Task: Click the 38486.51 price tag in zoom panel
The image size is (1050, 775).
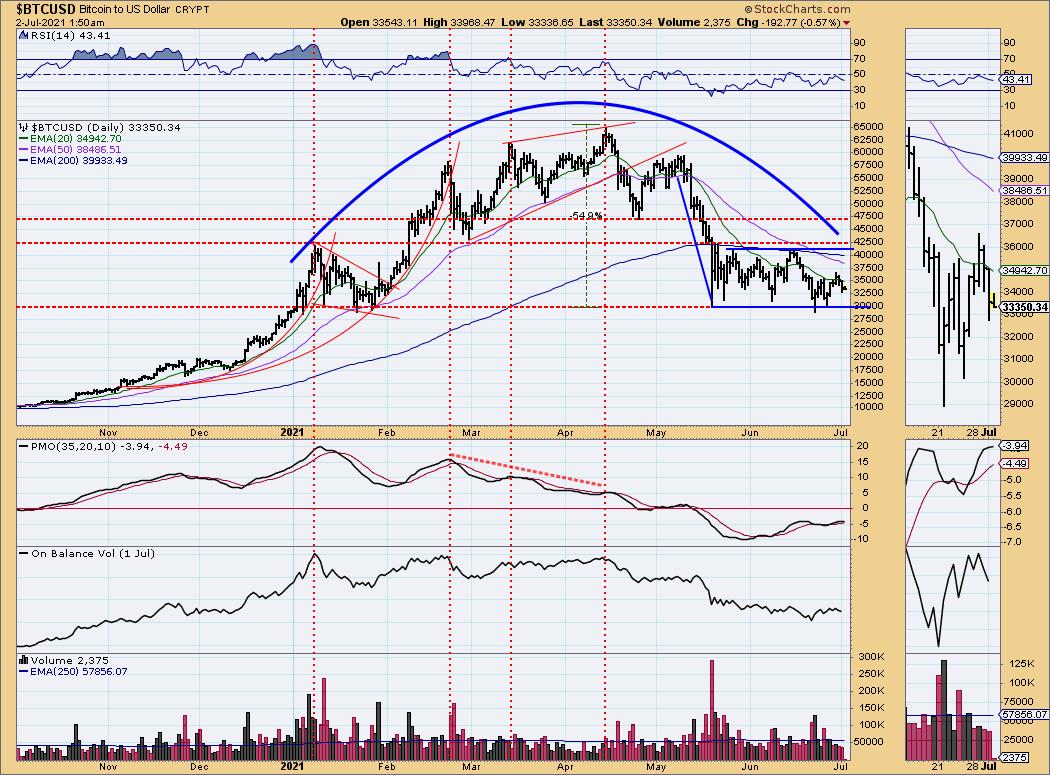Action: pyautogui.click(x=1025, y=190)
